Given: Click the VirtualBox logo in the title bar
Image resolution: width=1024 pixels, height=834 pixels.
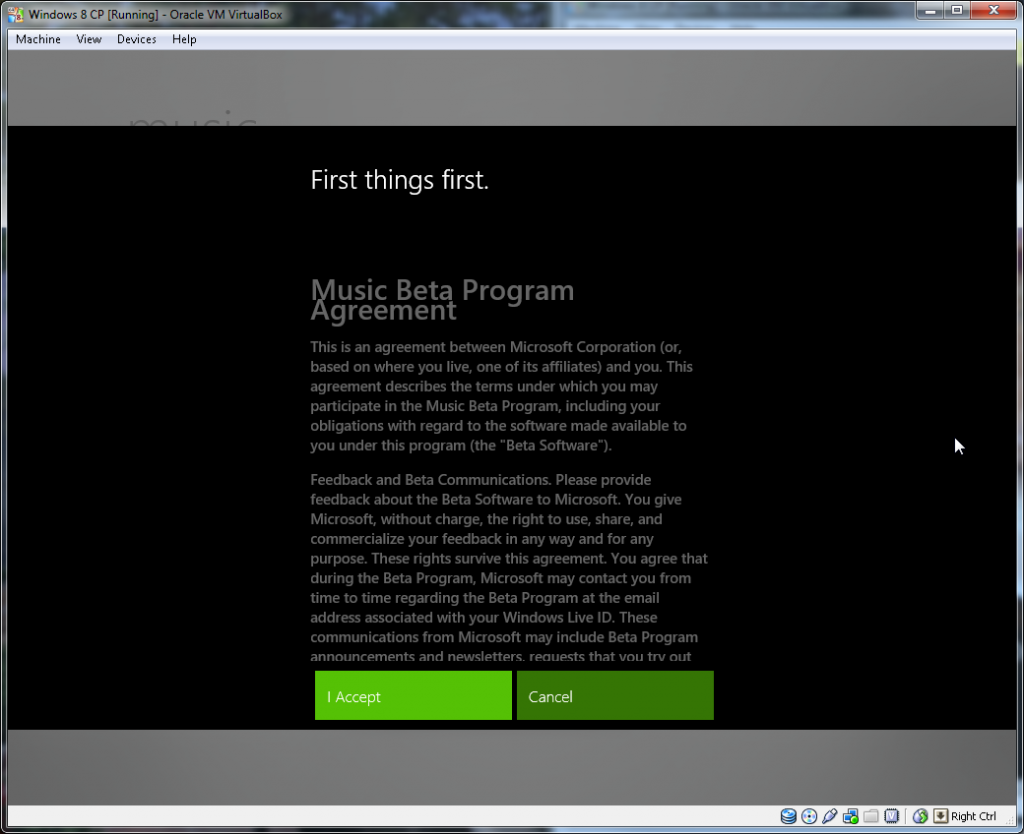Looking at the screenshot, I should tap(14, 14).
